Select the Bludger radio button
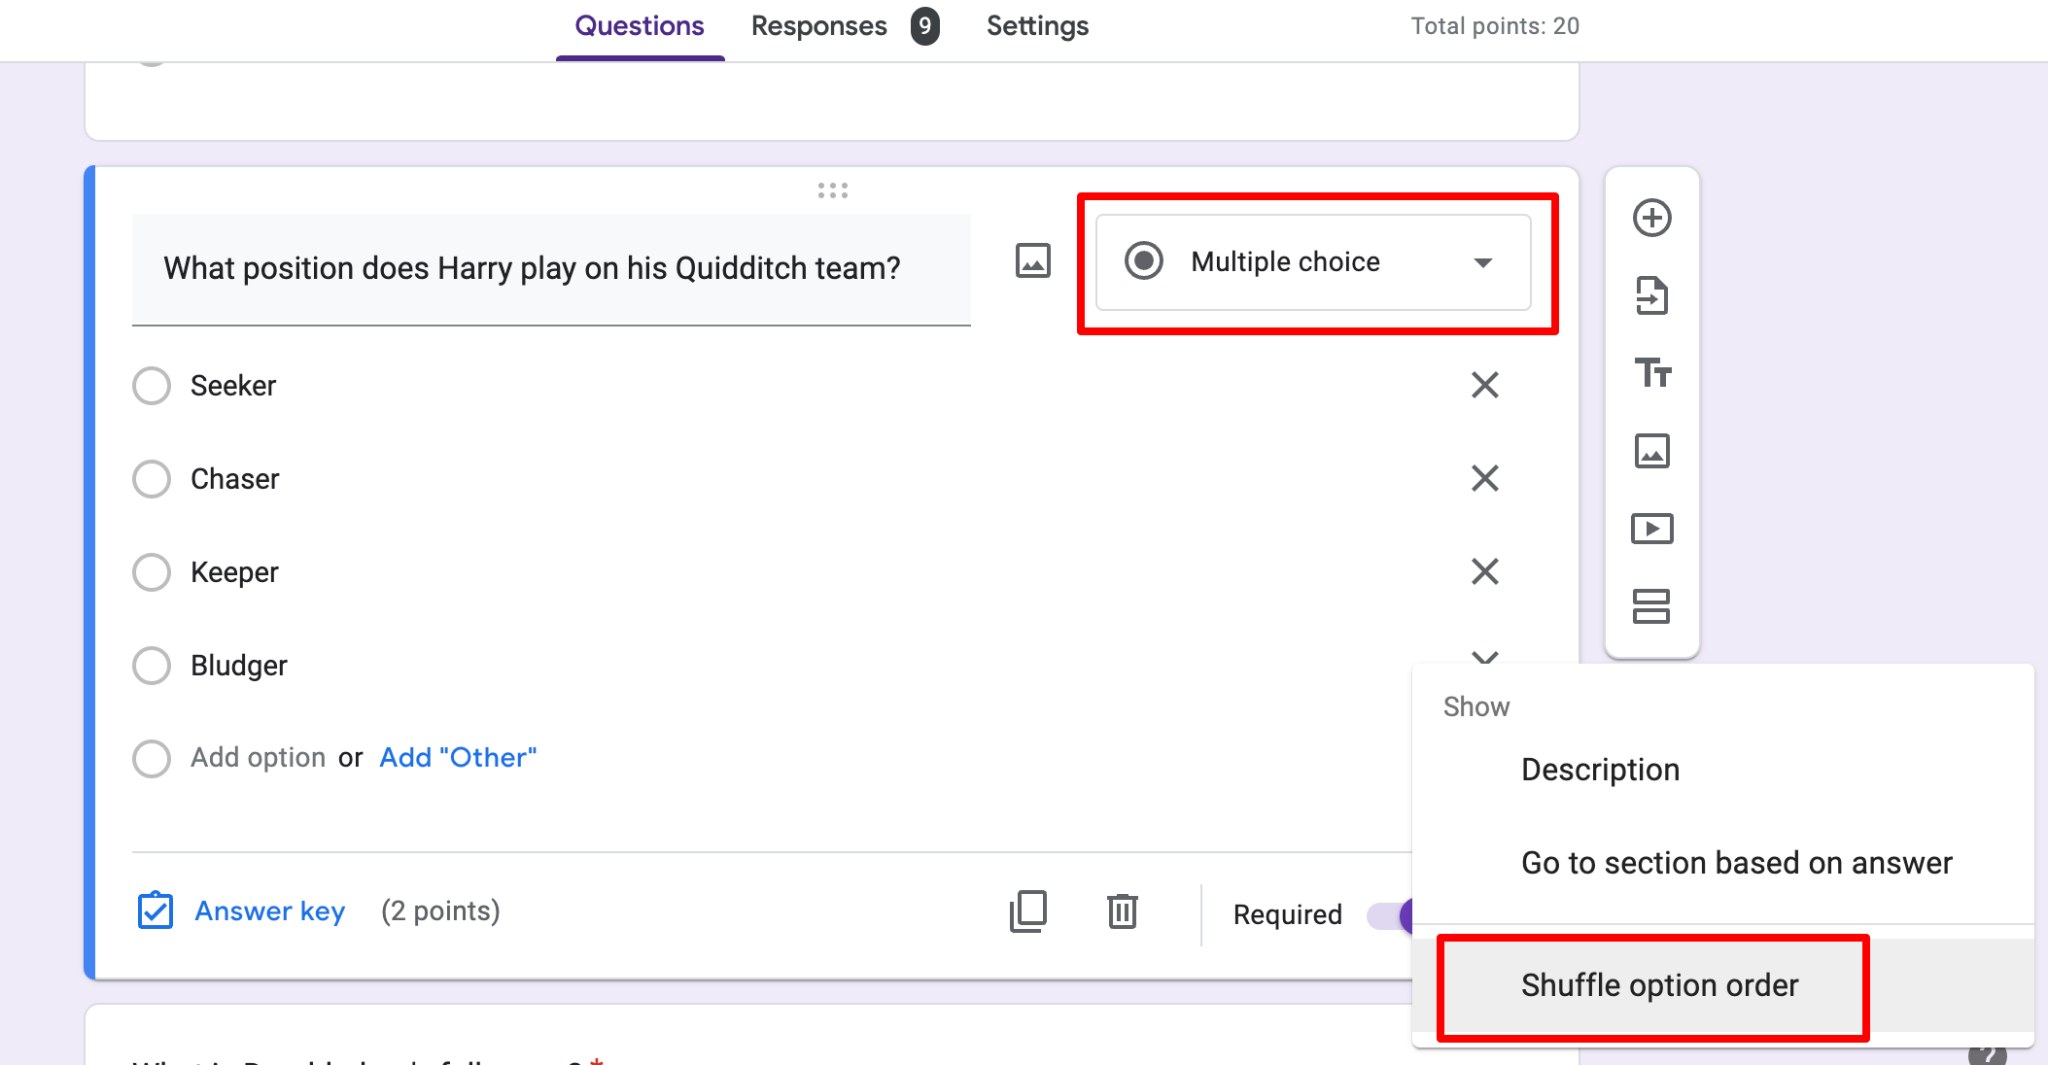The width and height of the screenshot is (2048, 1065). 151,665
